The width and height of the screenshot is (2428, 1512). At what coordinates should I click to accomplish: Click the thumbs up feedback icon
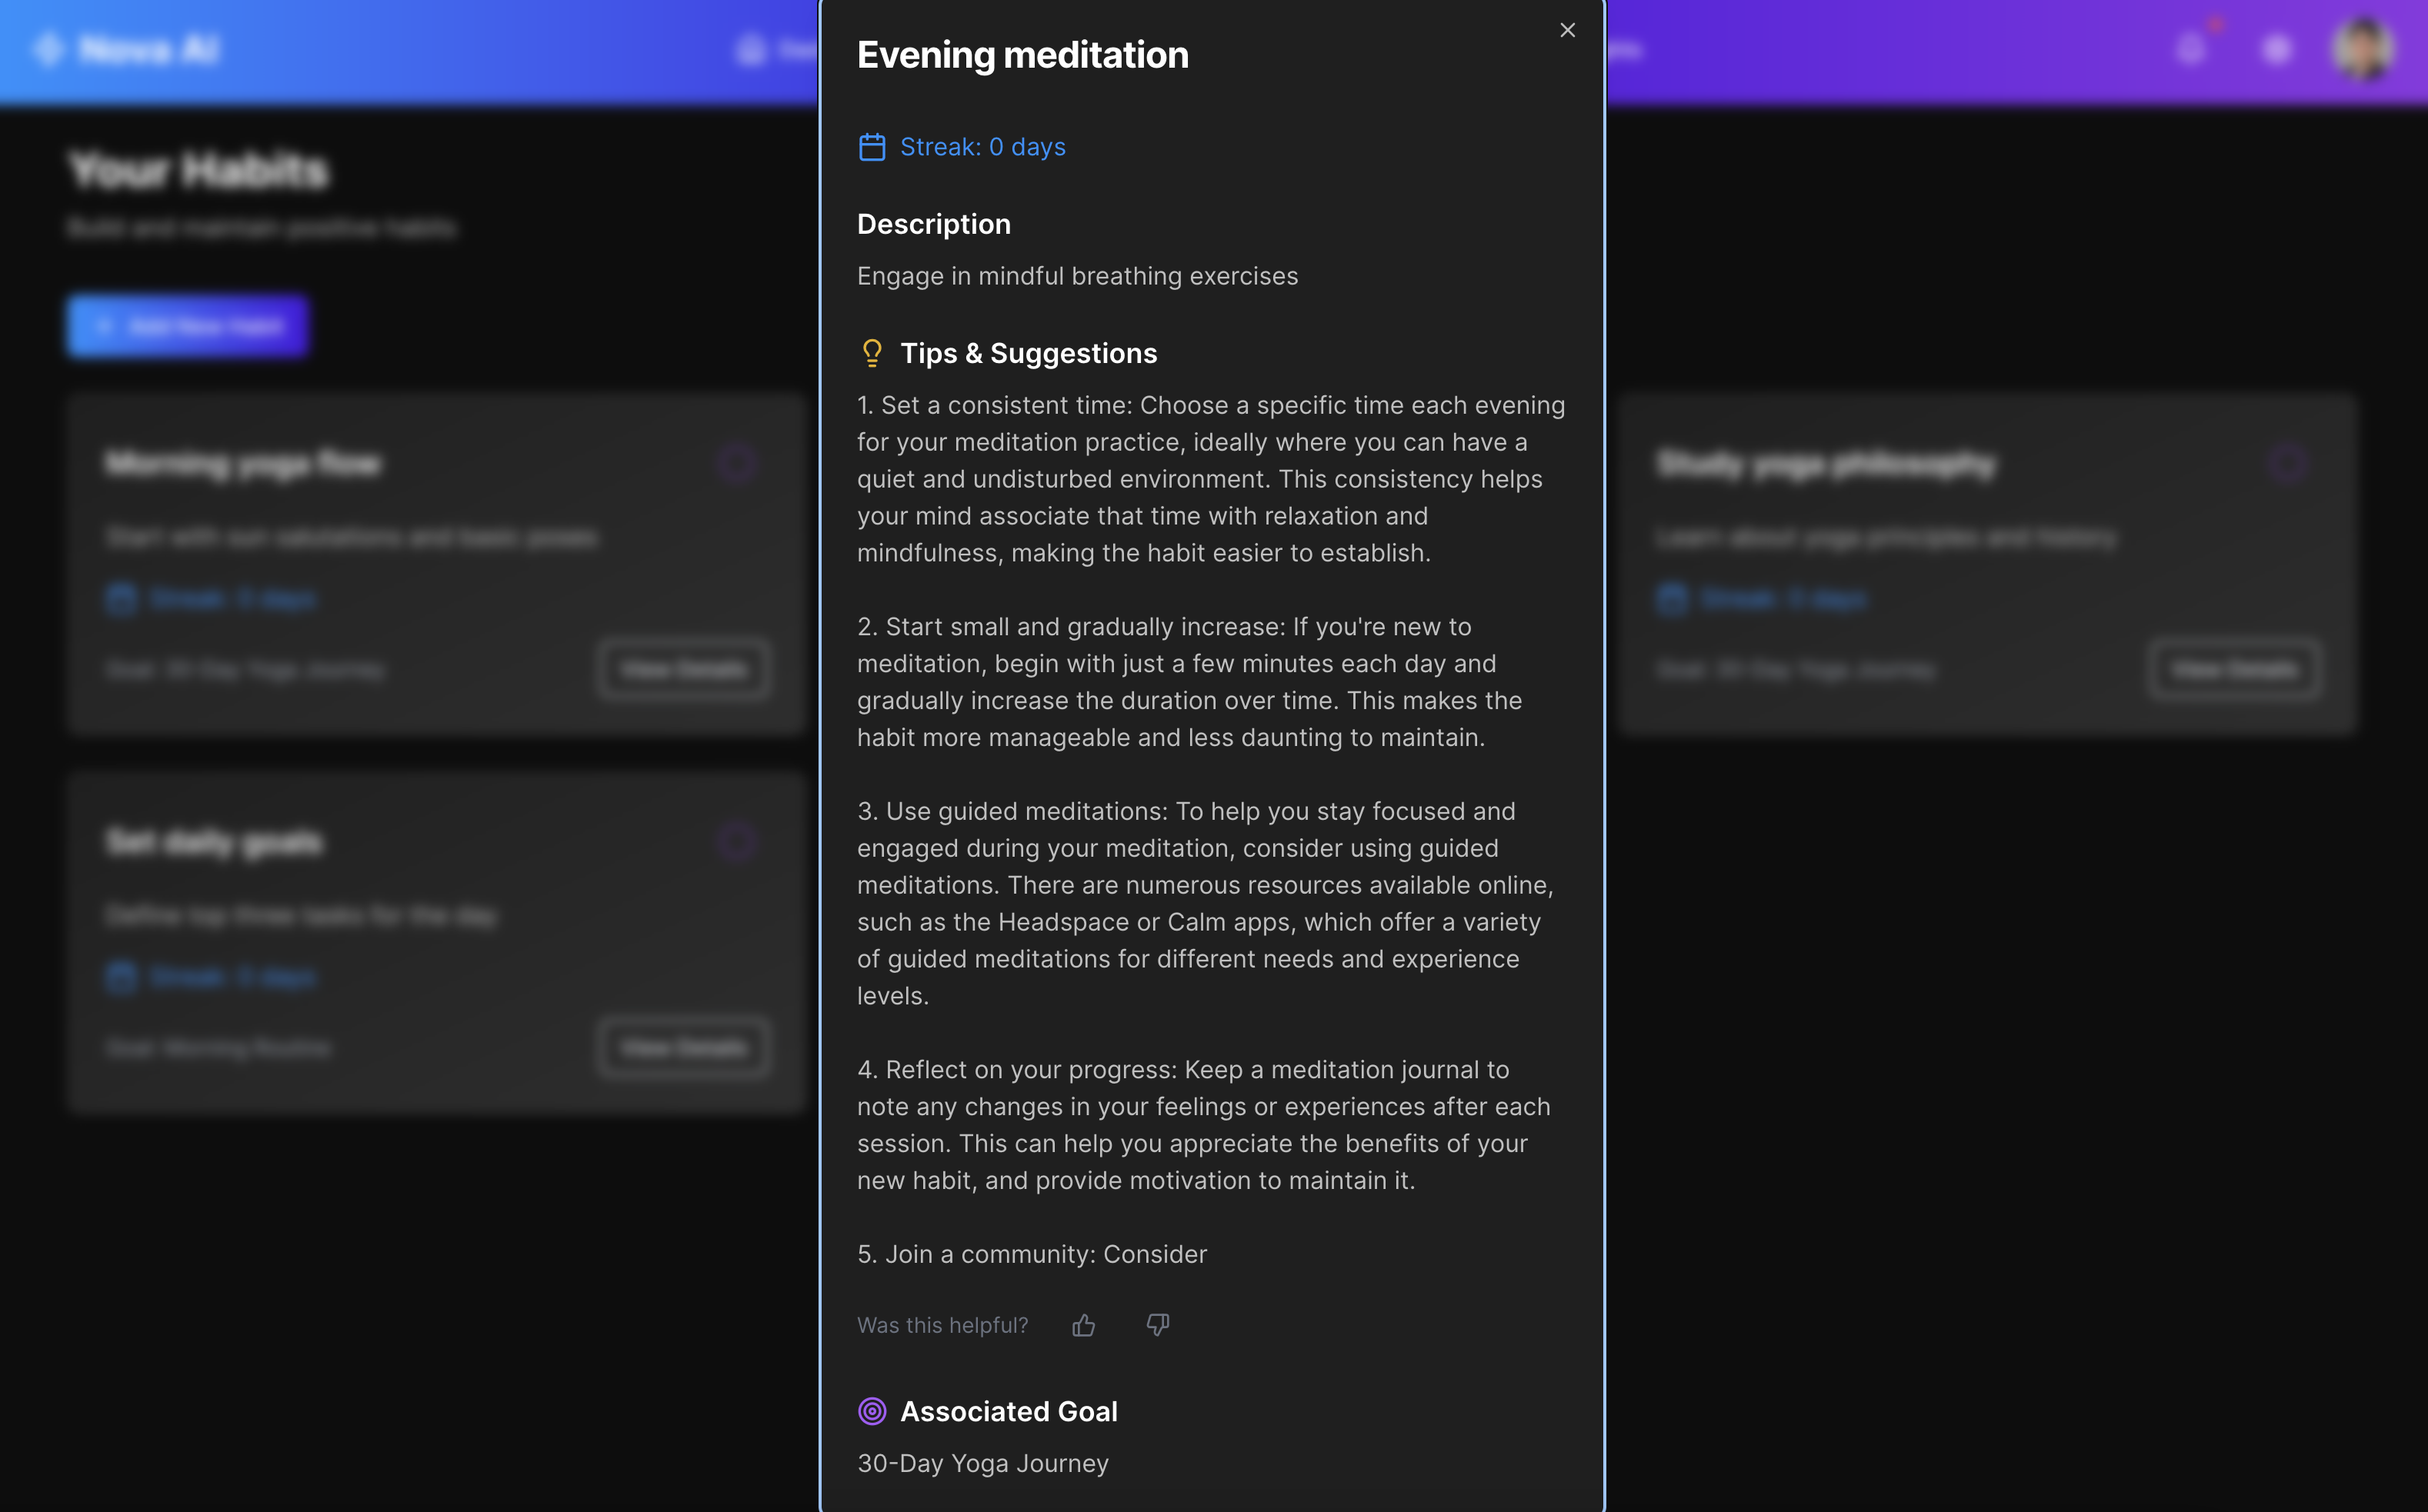coord(1083,1325)
